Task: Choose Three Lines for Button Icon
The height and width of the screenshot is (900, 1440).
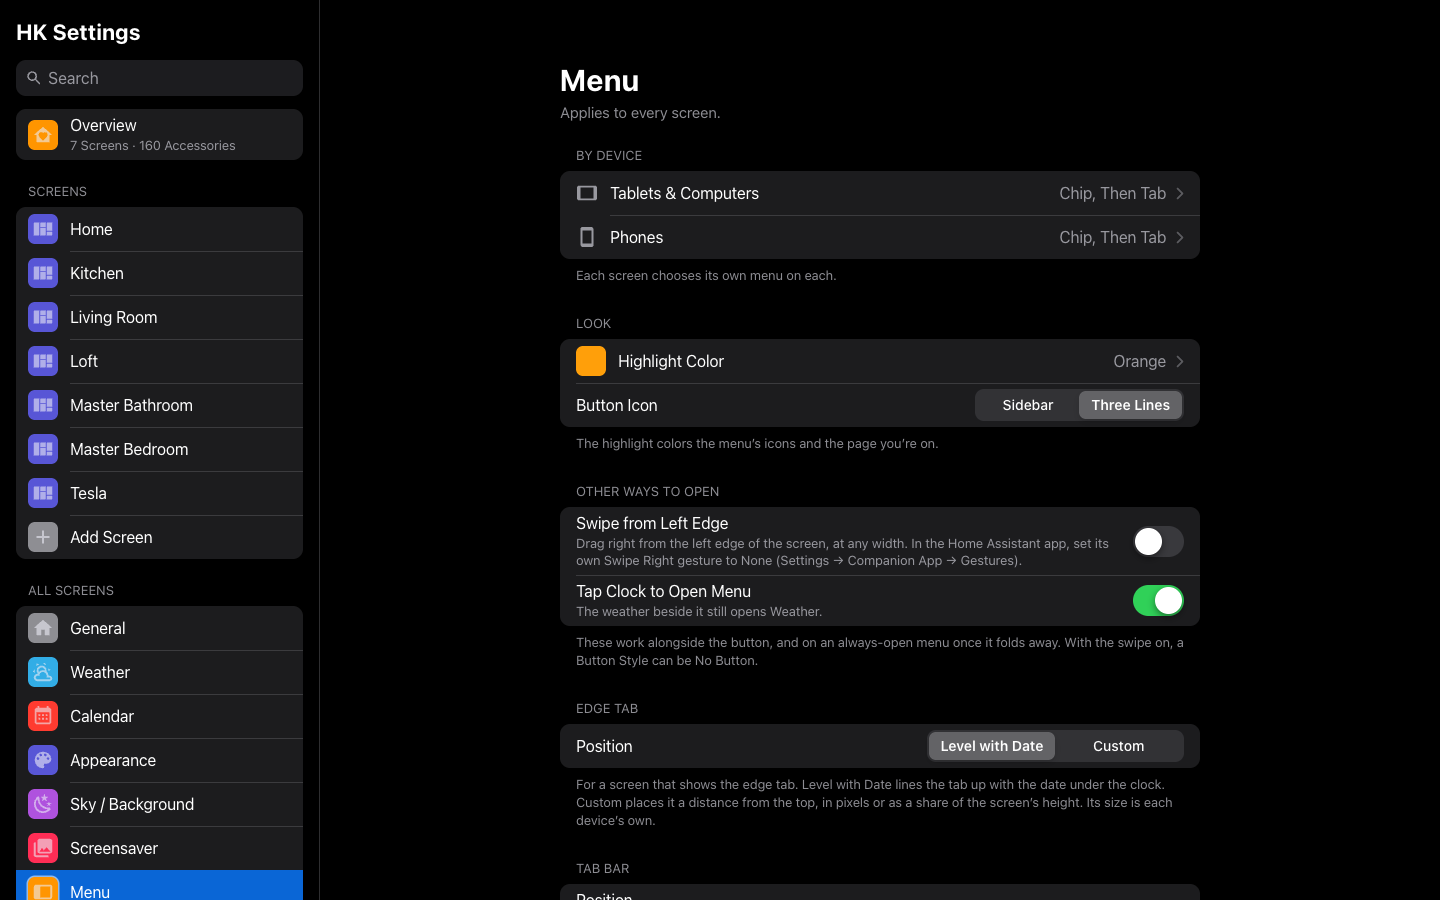Action: point(1130,405)
